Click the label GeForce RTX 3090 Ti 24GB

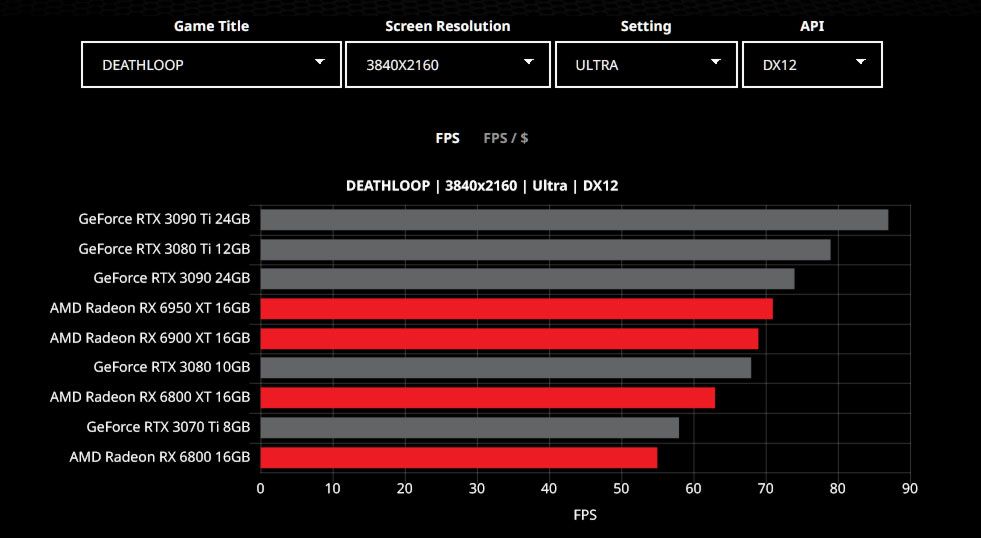click(164, 219)
